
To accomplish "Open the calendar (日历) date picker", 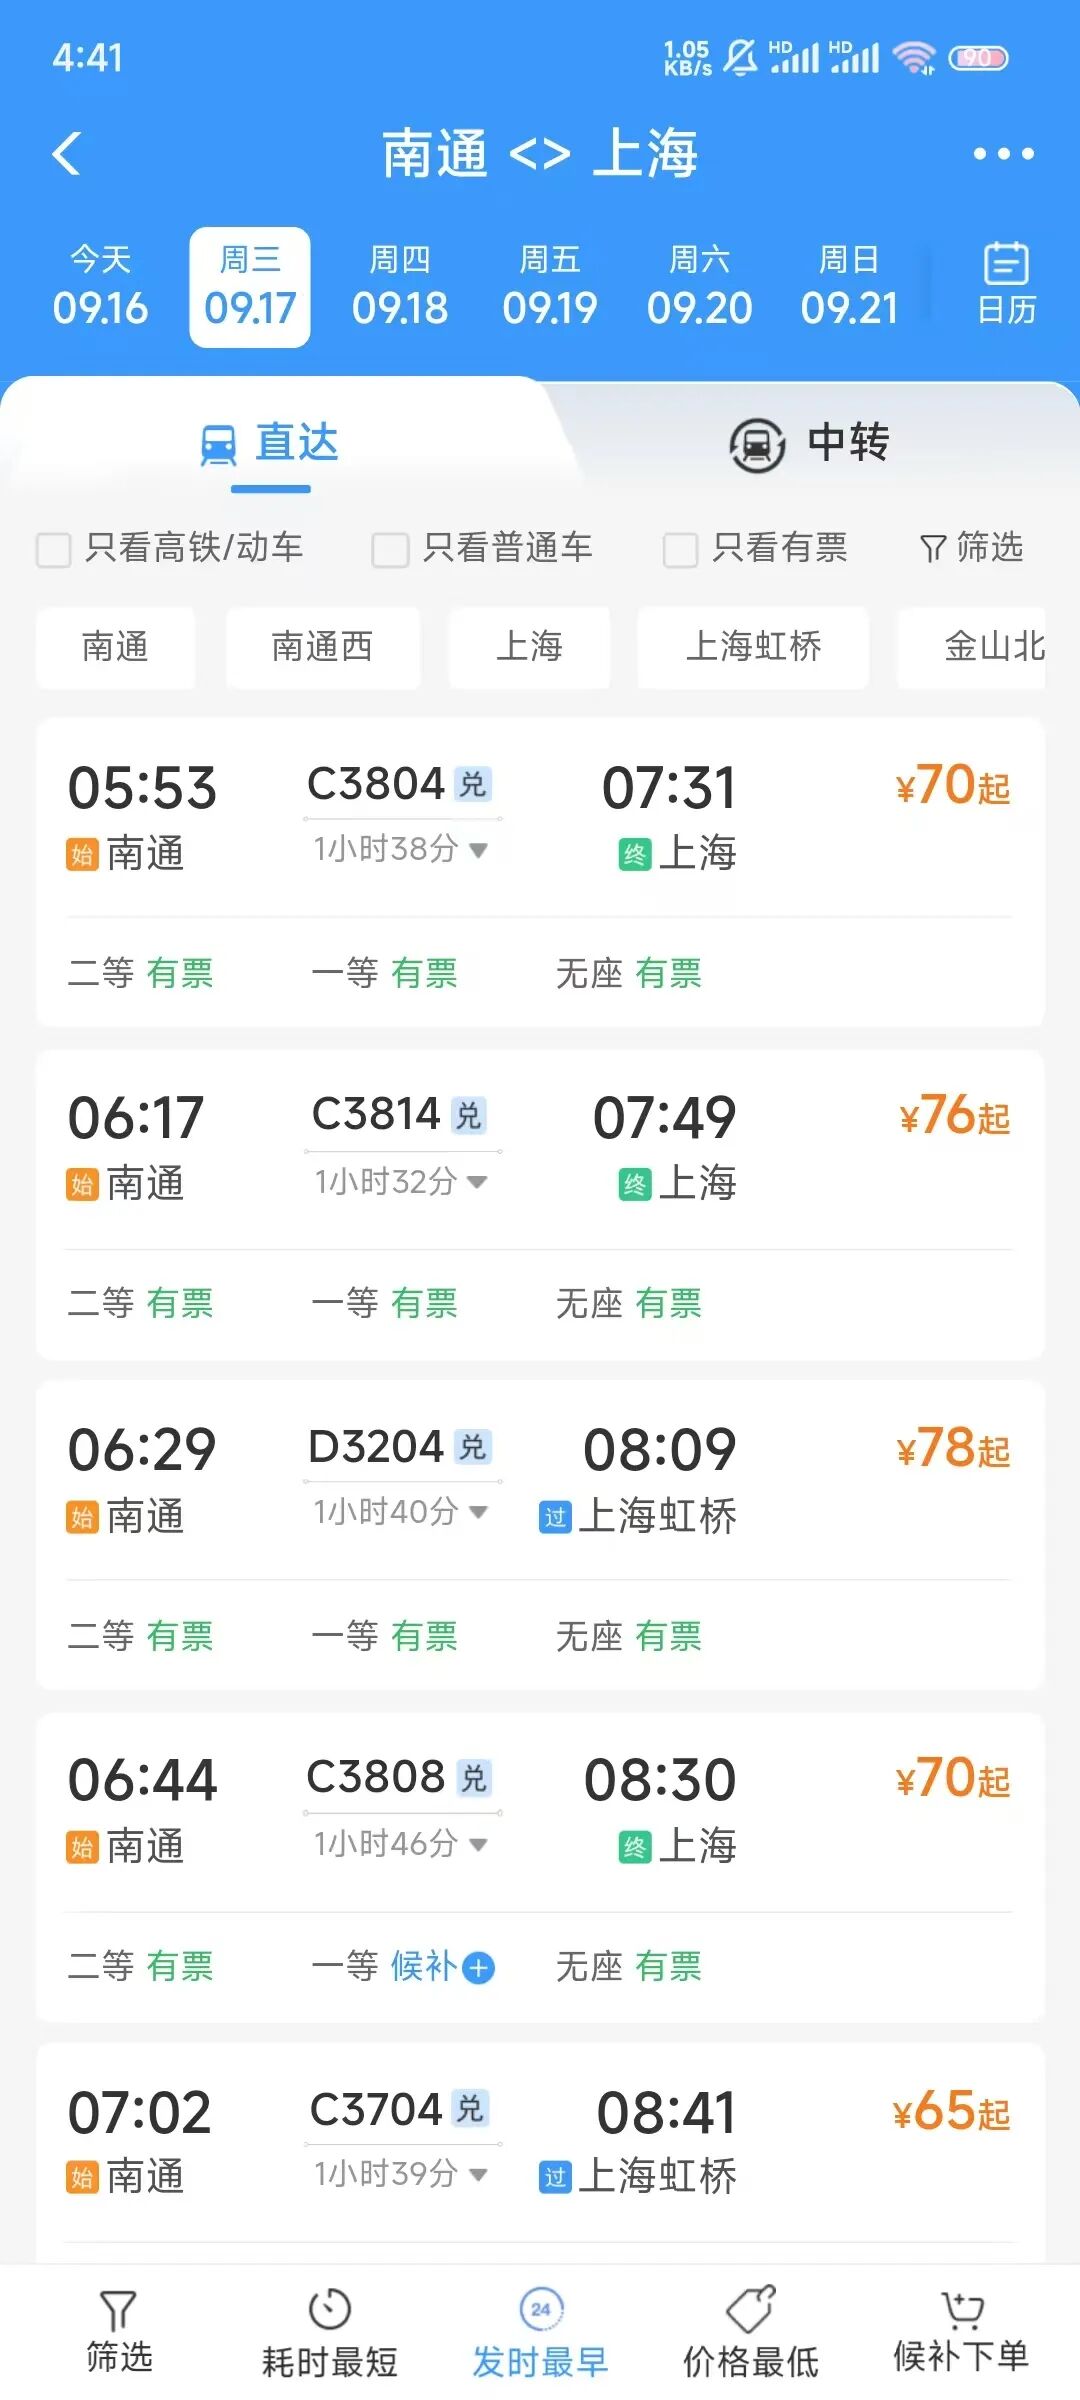I will tap(1005, 285).
